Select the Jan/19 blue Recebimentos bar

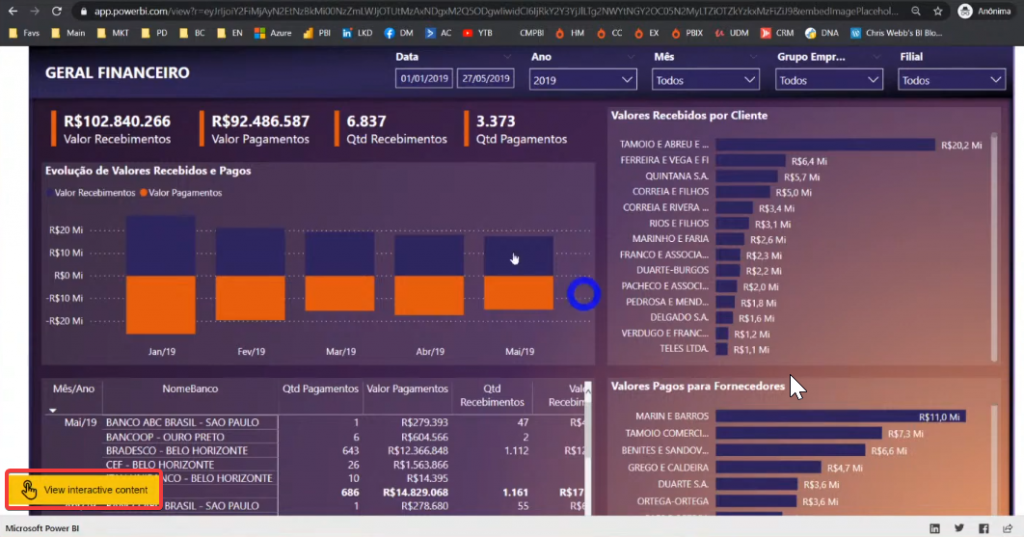pos(160,245)
